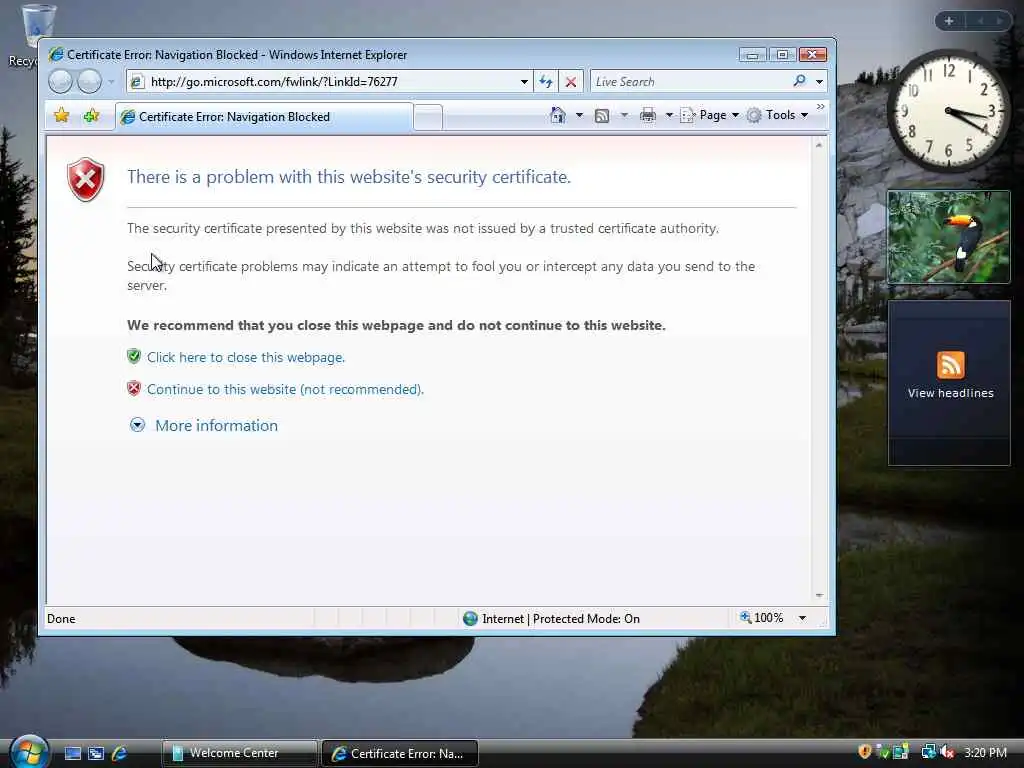
Task: Click Show Desktop quick launch icon
Action: (72, 754)
